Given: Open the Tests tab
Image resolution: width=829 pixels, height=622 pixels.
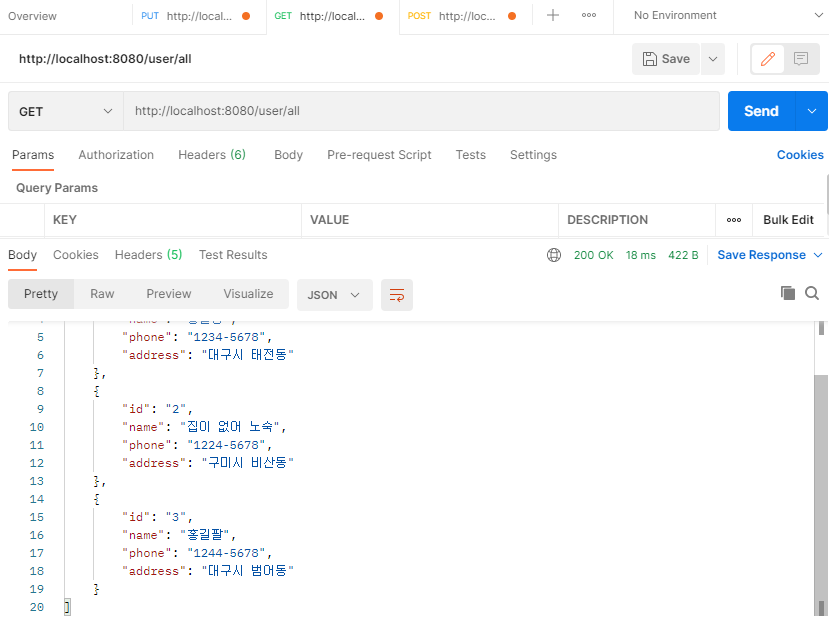Looking at the screenshot, I should pos(471,155).
